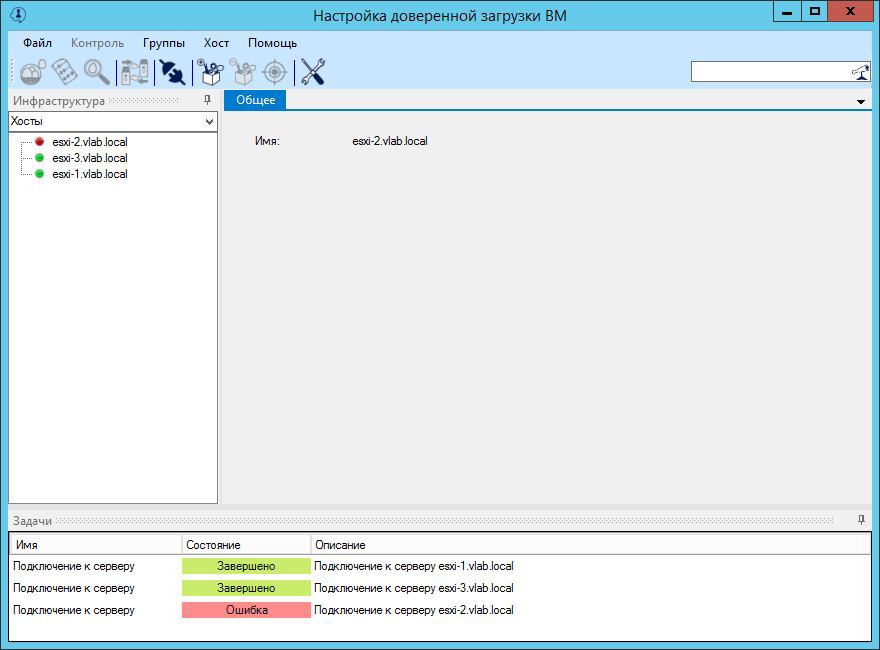Click the application icon in title bar
The width and height of the screenshot is (880, 650).
pos(18,14)
